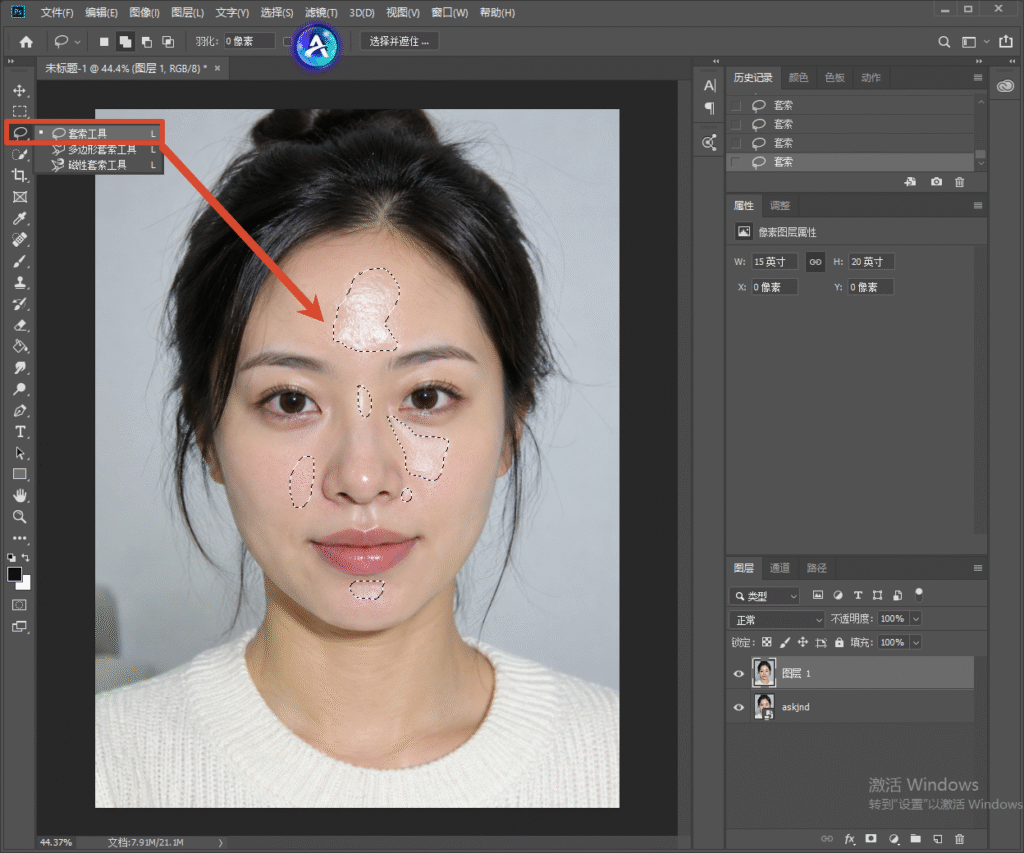Select the Eyedropper tool
Image resolution: width=1024 pixels, height=853 pixels.
tap(20, 219)
